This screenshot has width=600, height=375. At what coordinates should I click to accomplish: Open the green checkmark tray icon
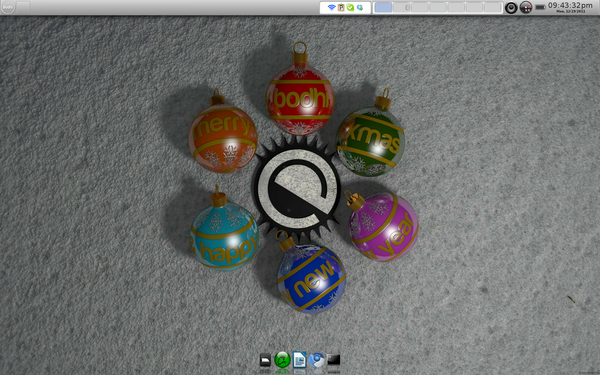tap(350, 8)
